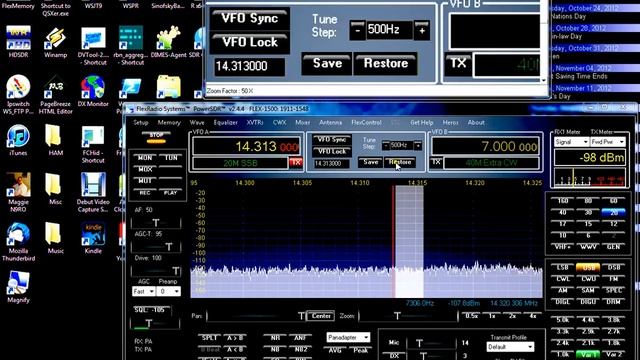Image resolution: width=640 pixels, height=360 pixels.
Task: Open the DVTool-2 shortcut icon
Action: (93, 46)
